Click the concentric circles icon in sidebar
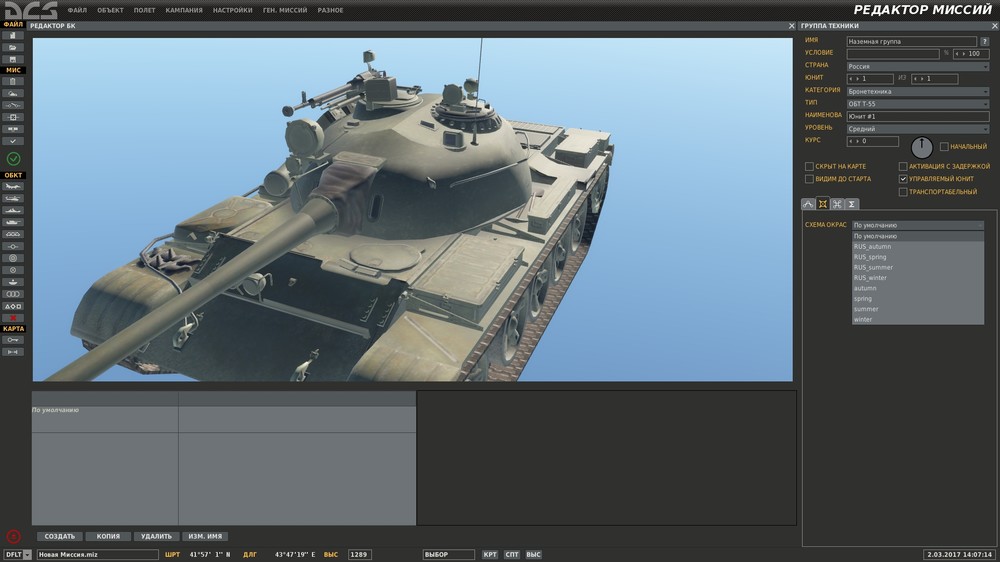 click(13, 258)
